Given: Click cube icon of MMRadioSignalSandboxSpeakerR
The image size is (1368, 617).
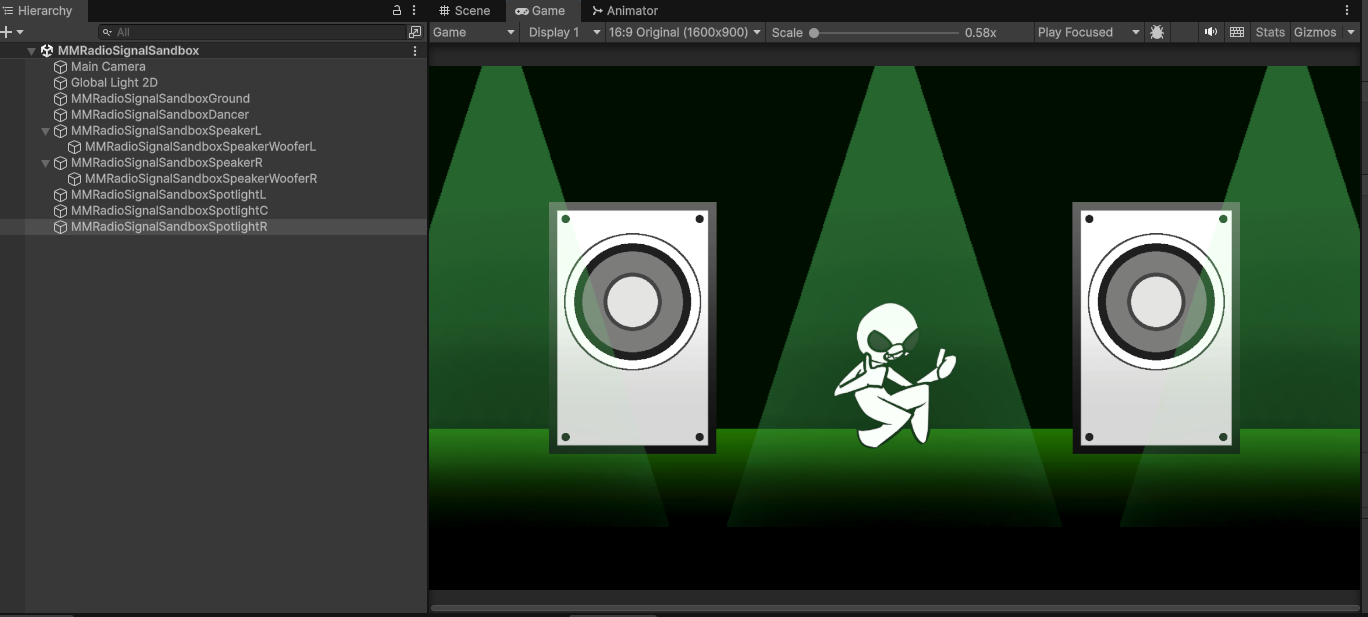Looking at the screenshot, I should [60, 163].
